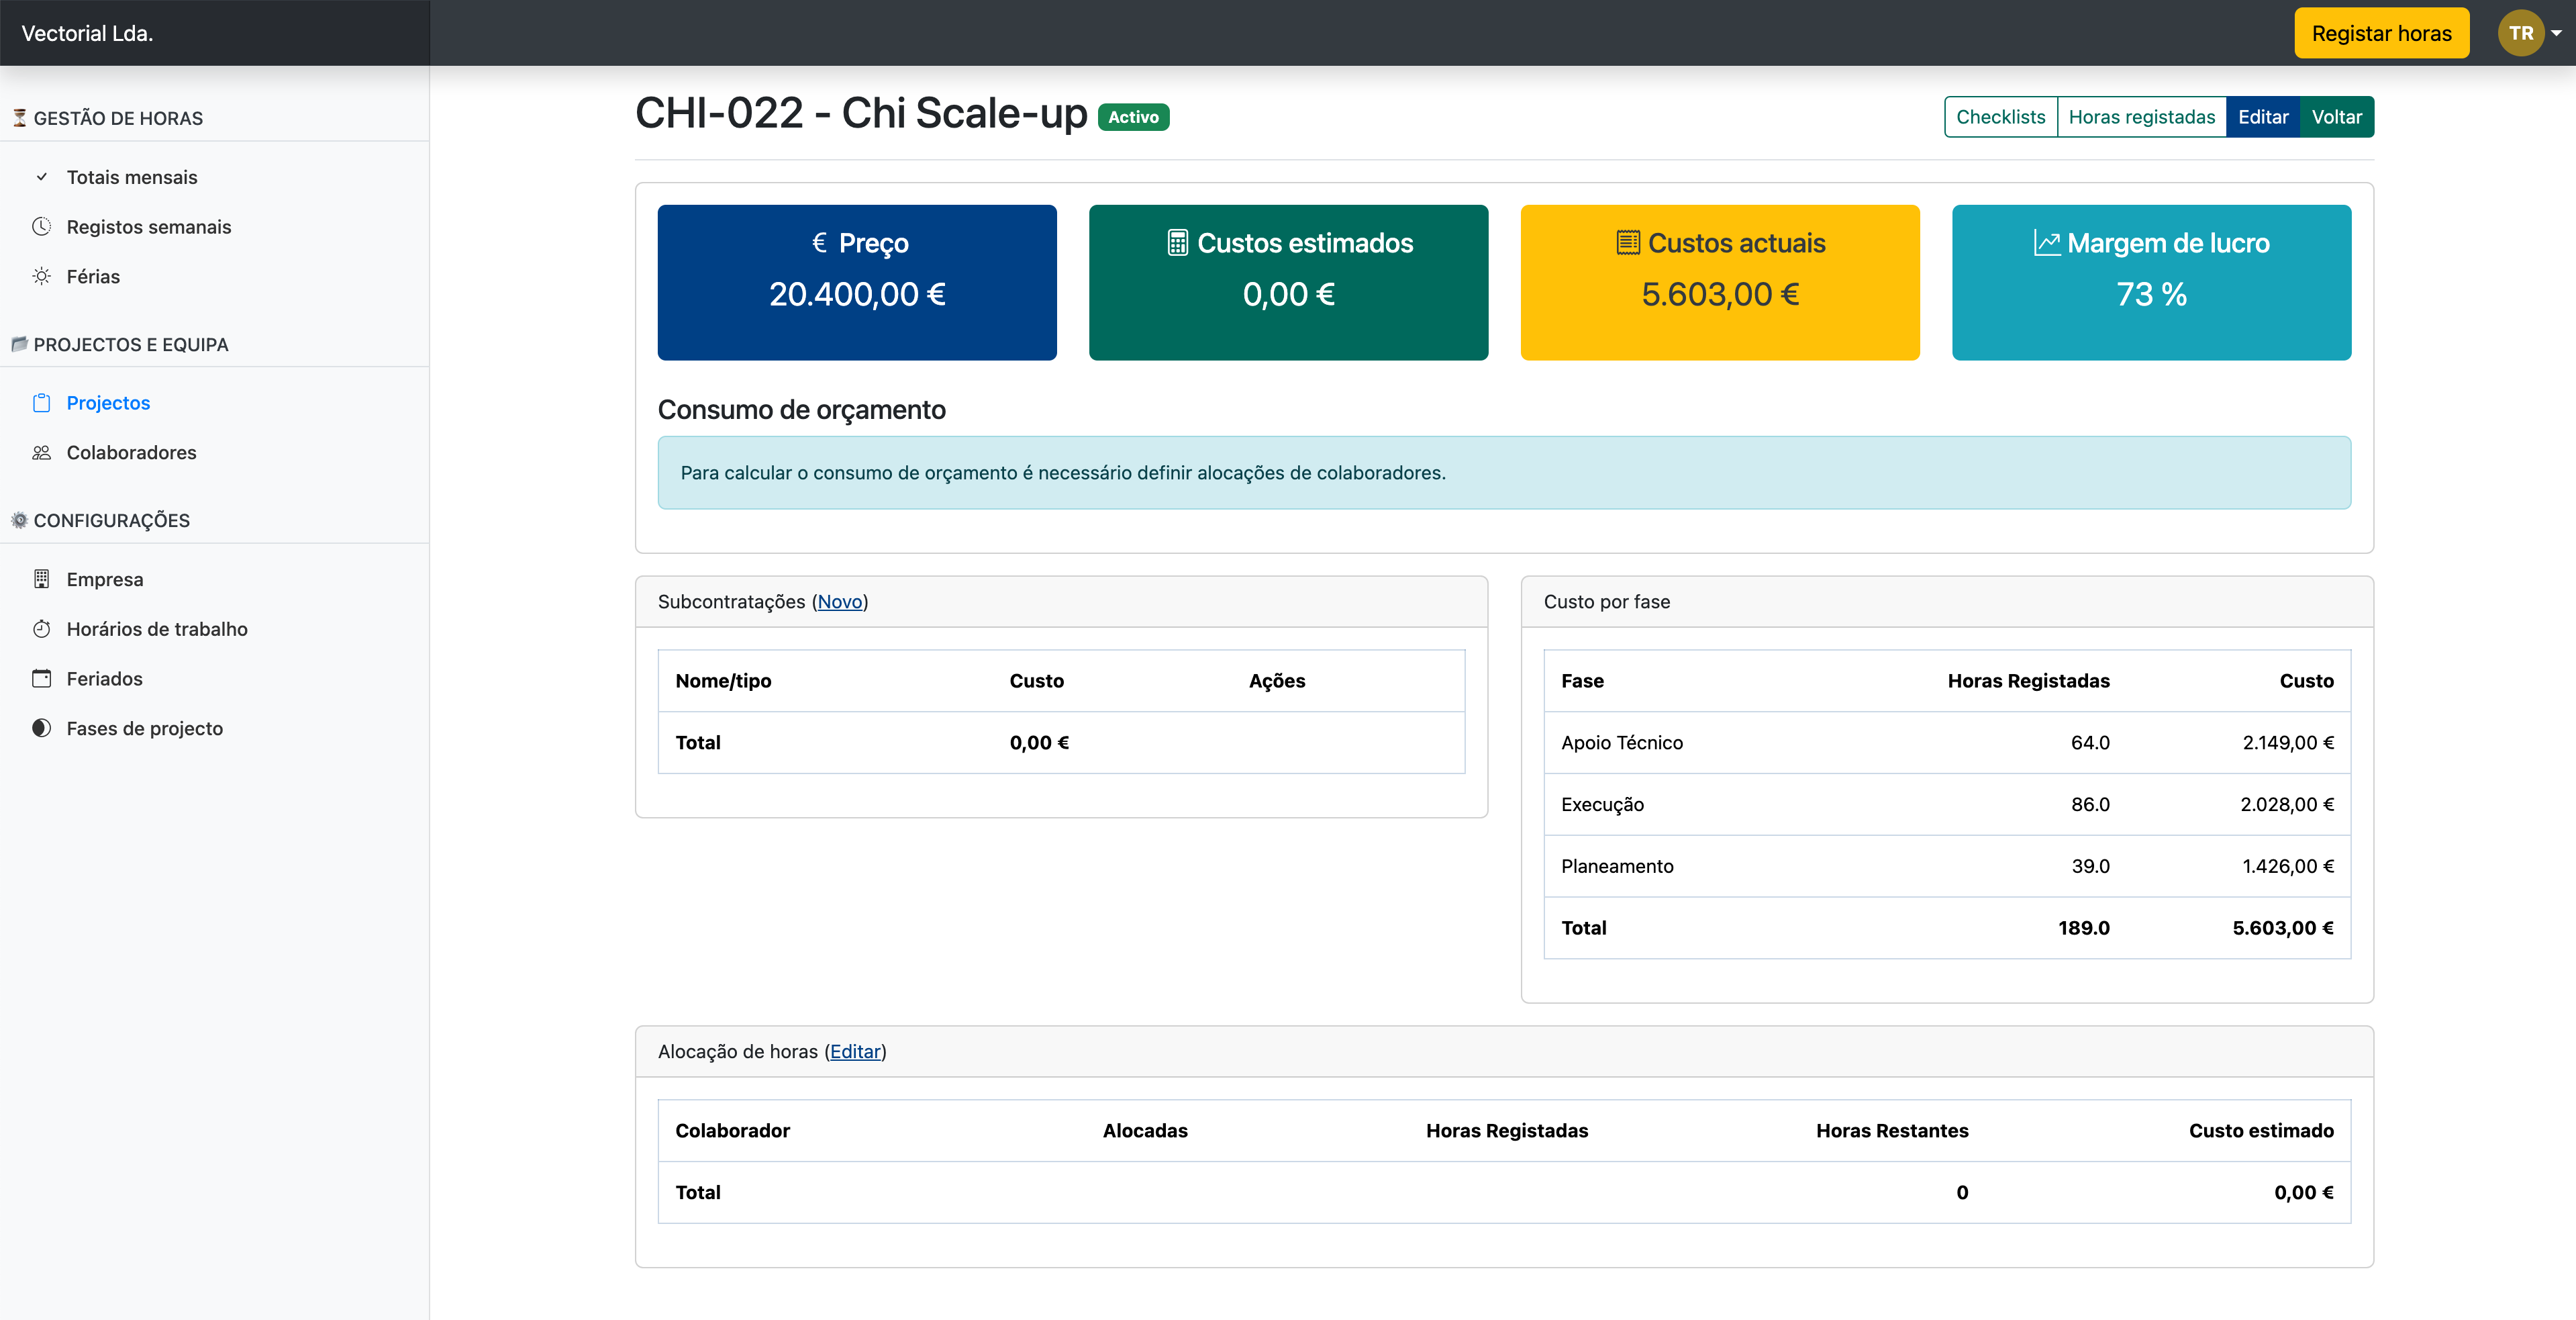Click the Editar link in Alocação de horas
The height and width of the screenshot is (1320, 2576).
855,1051
